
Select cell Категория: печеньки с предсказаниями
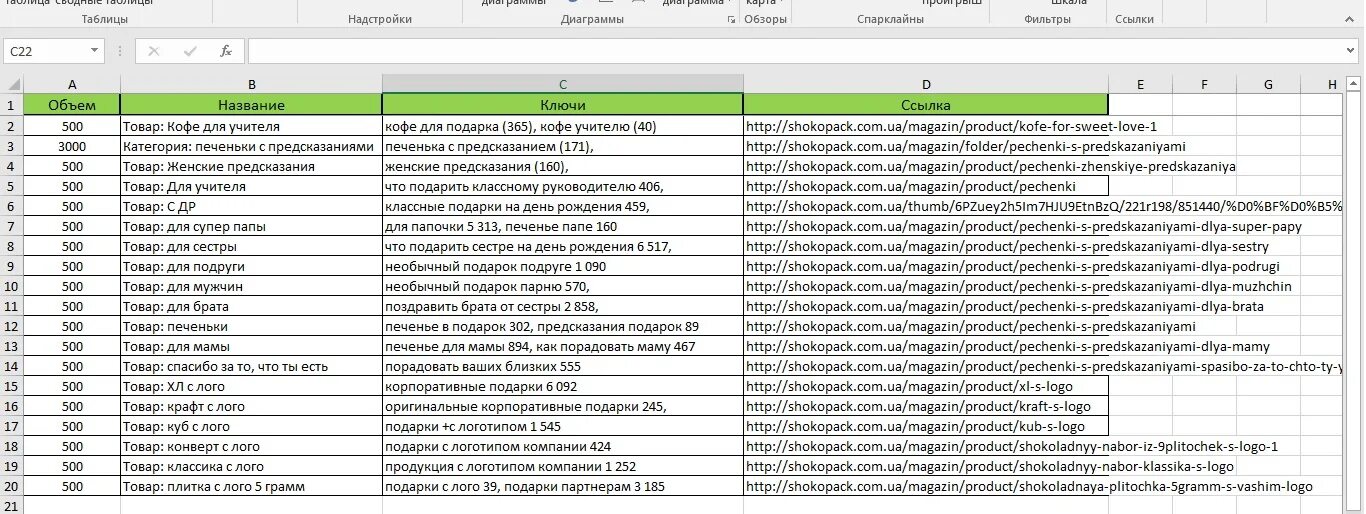coord(252,146)
